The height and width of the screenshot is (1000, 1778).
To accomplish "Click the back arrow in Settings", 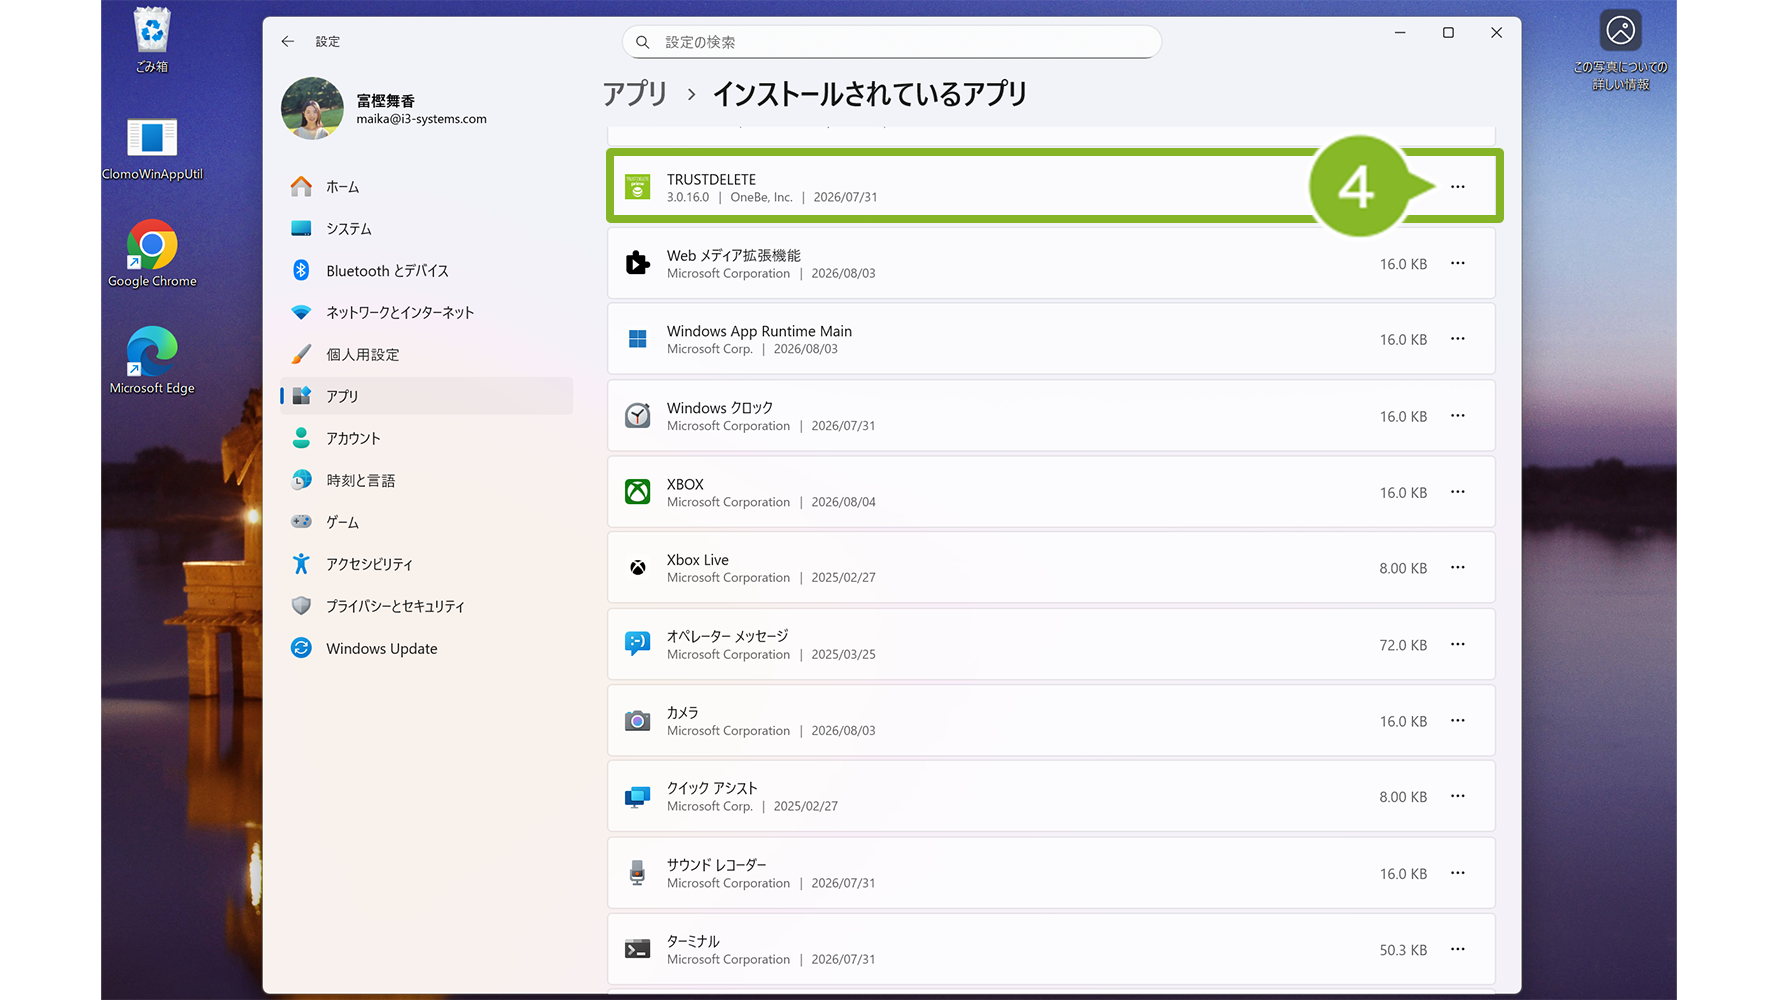I will click(288, 41).
